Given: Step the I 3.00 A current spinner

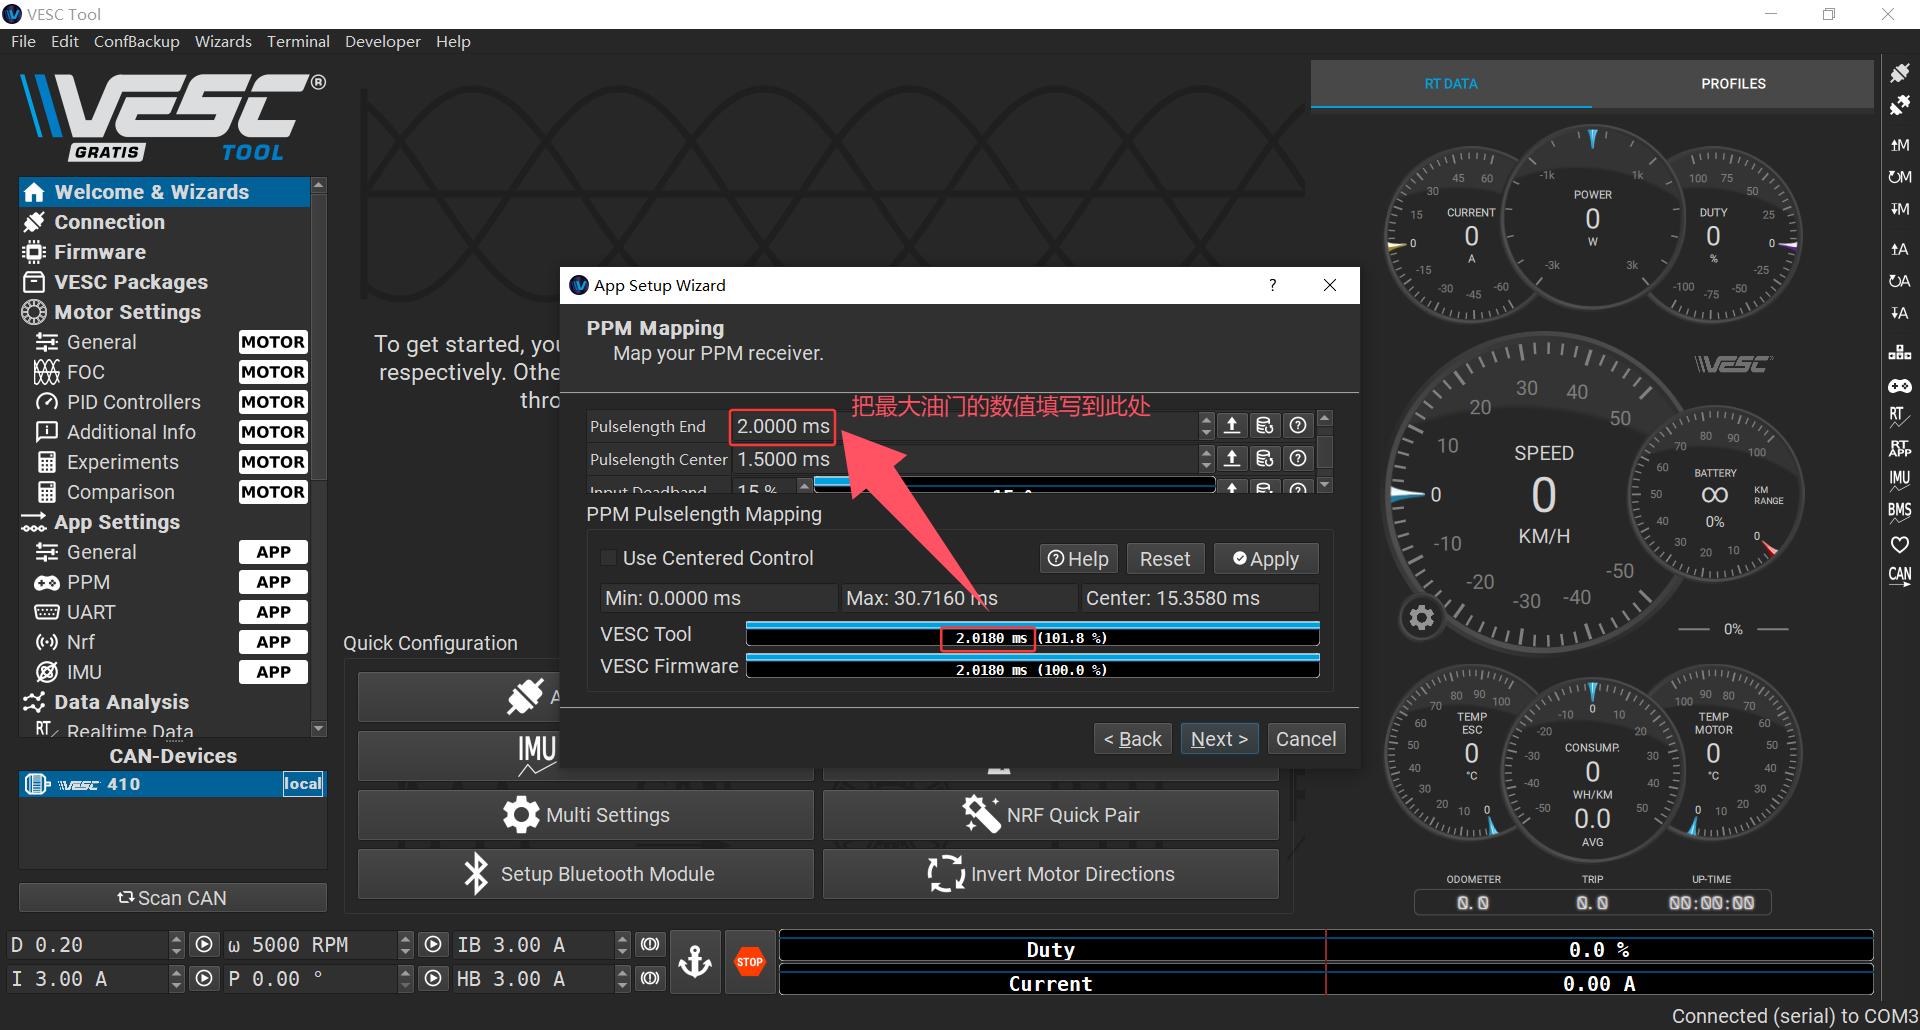Looking at the screenshot, I should [177, 979].
